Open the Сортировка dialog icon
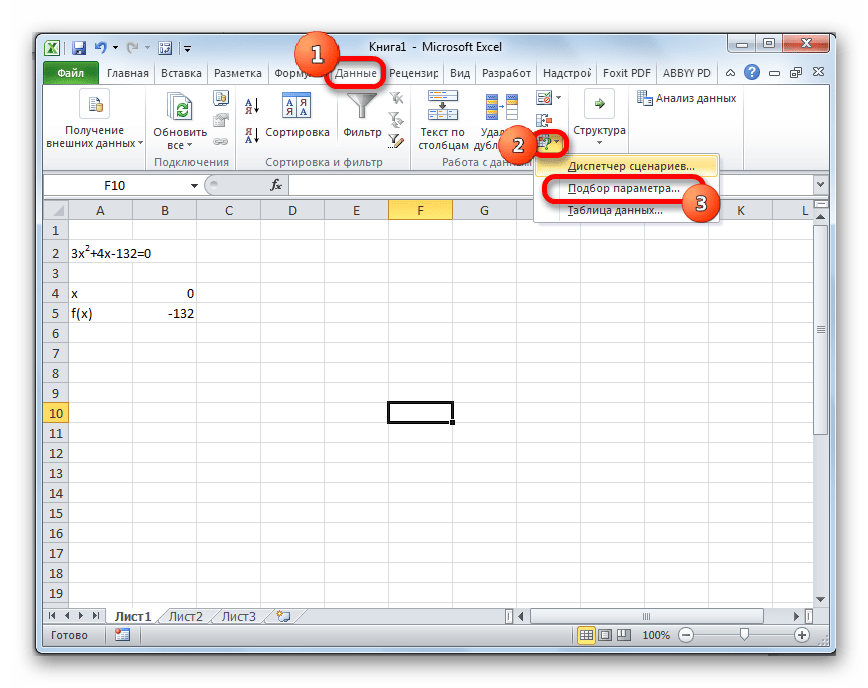868x688 pixels. (x=296, y=105)
